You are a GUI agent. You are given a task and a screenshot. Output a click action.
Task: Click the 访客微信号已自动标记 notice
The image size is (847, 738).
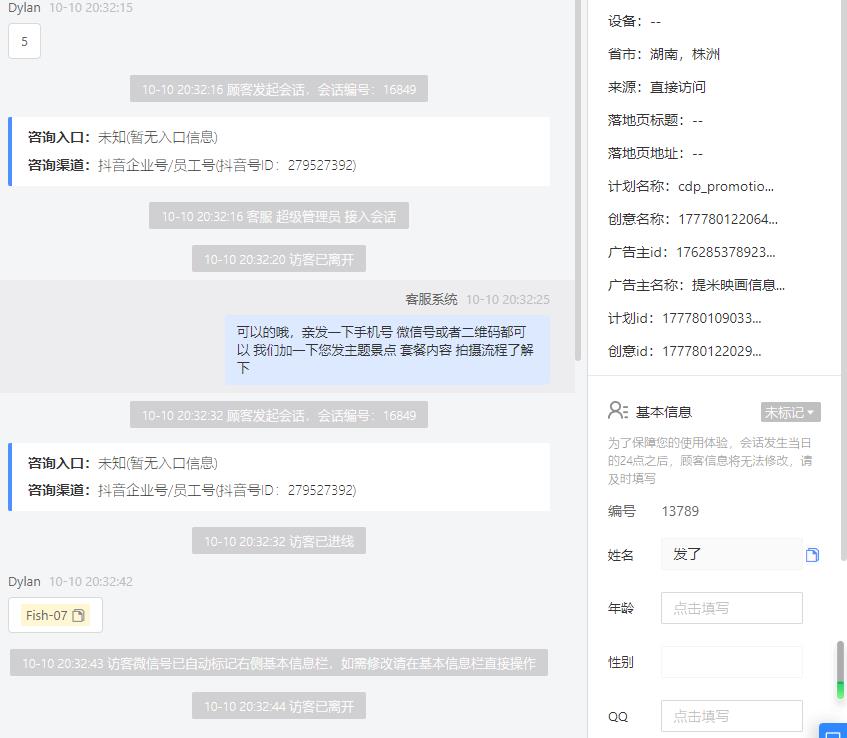click(x=279, y=663)
